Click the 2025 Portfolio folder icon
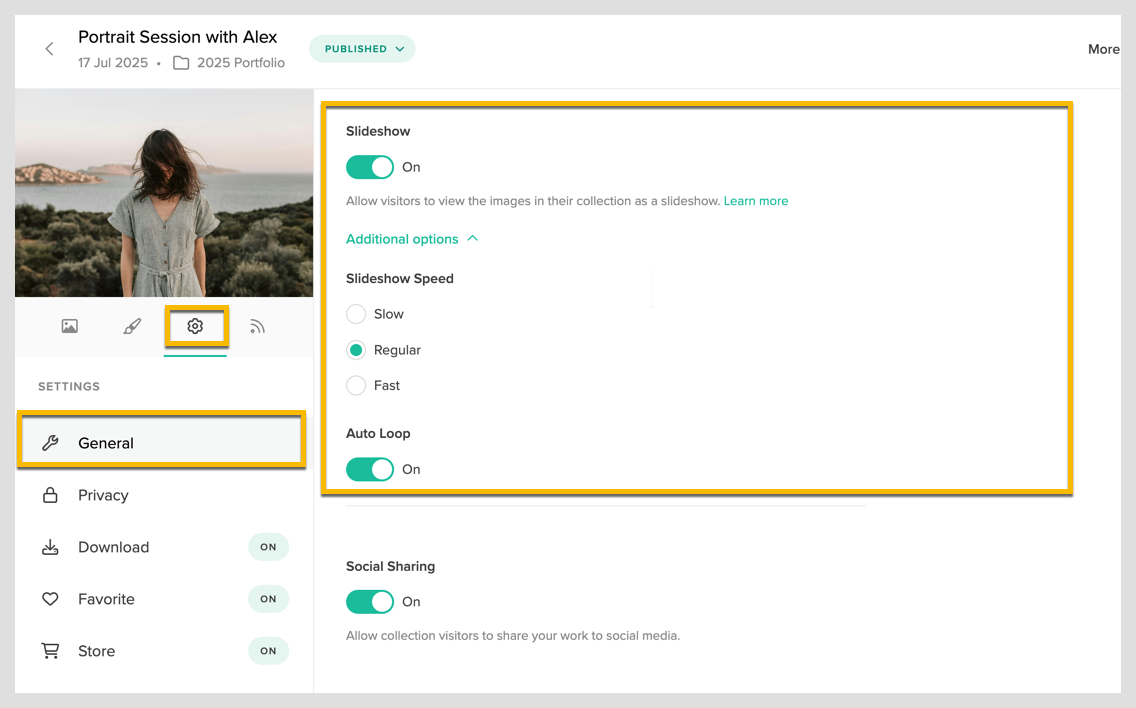Viewport: 1136px width, 708px height. click(x=181, y=63)
